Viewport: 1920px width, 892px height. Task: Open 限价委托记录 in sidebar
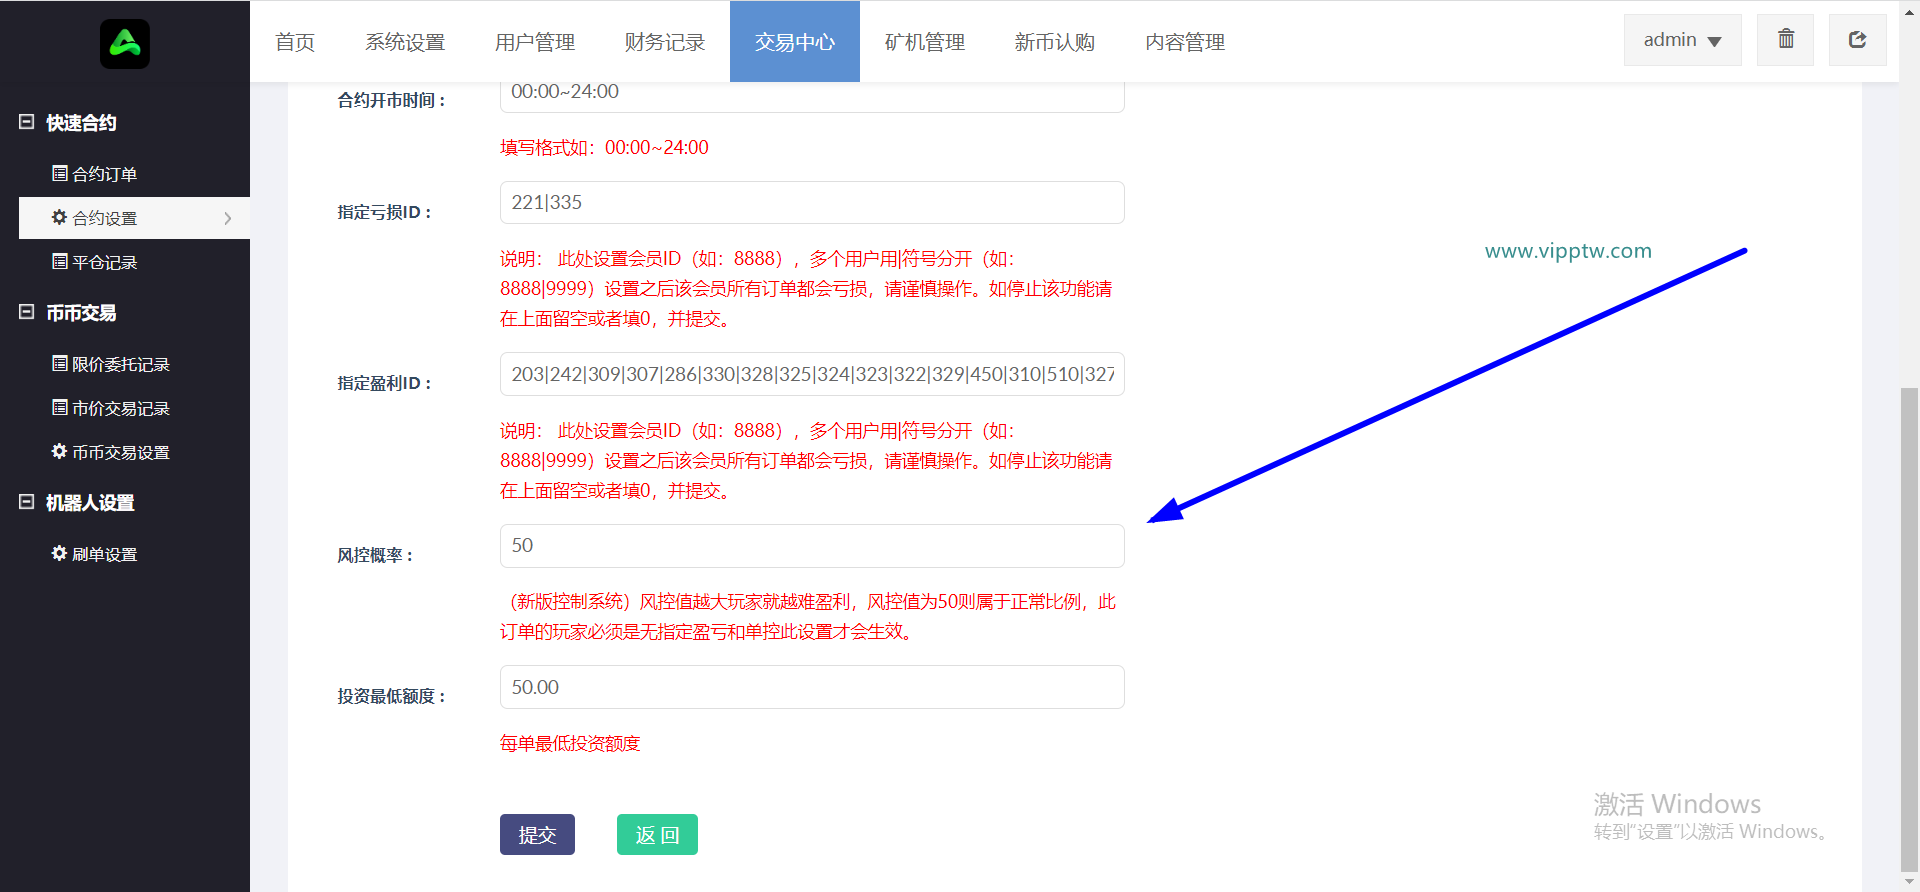[134, 364]
